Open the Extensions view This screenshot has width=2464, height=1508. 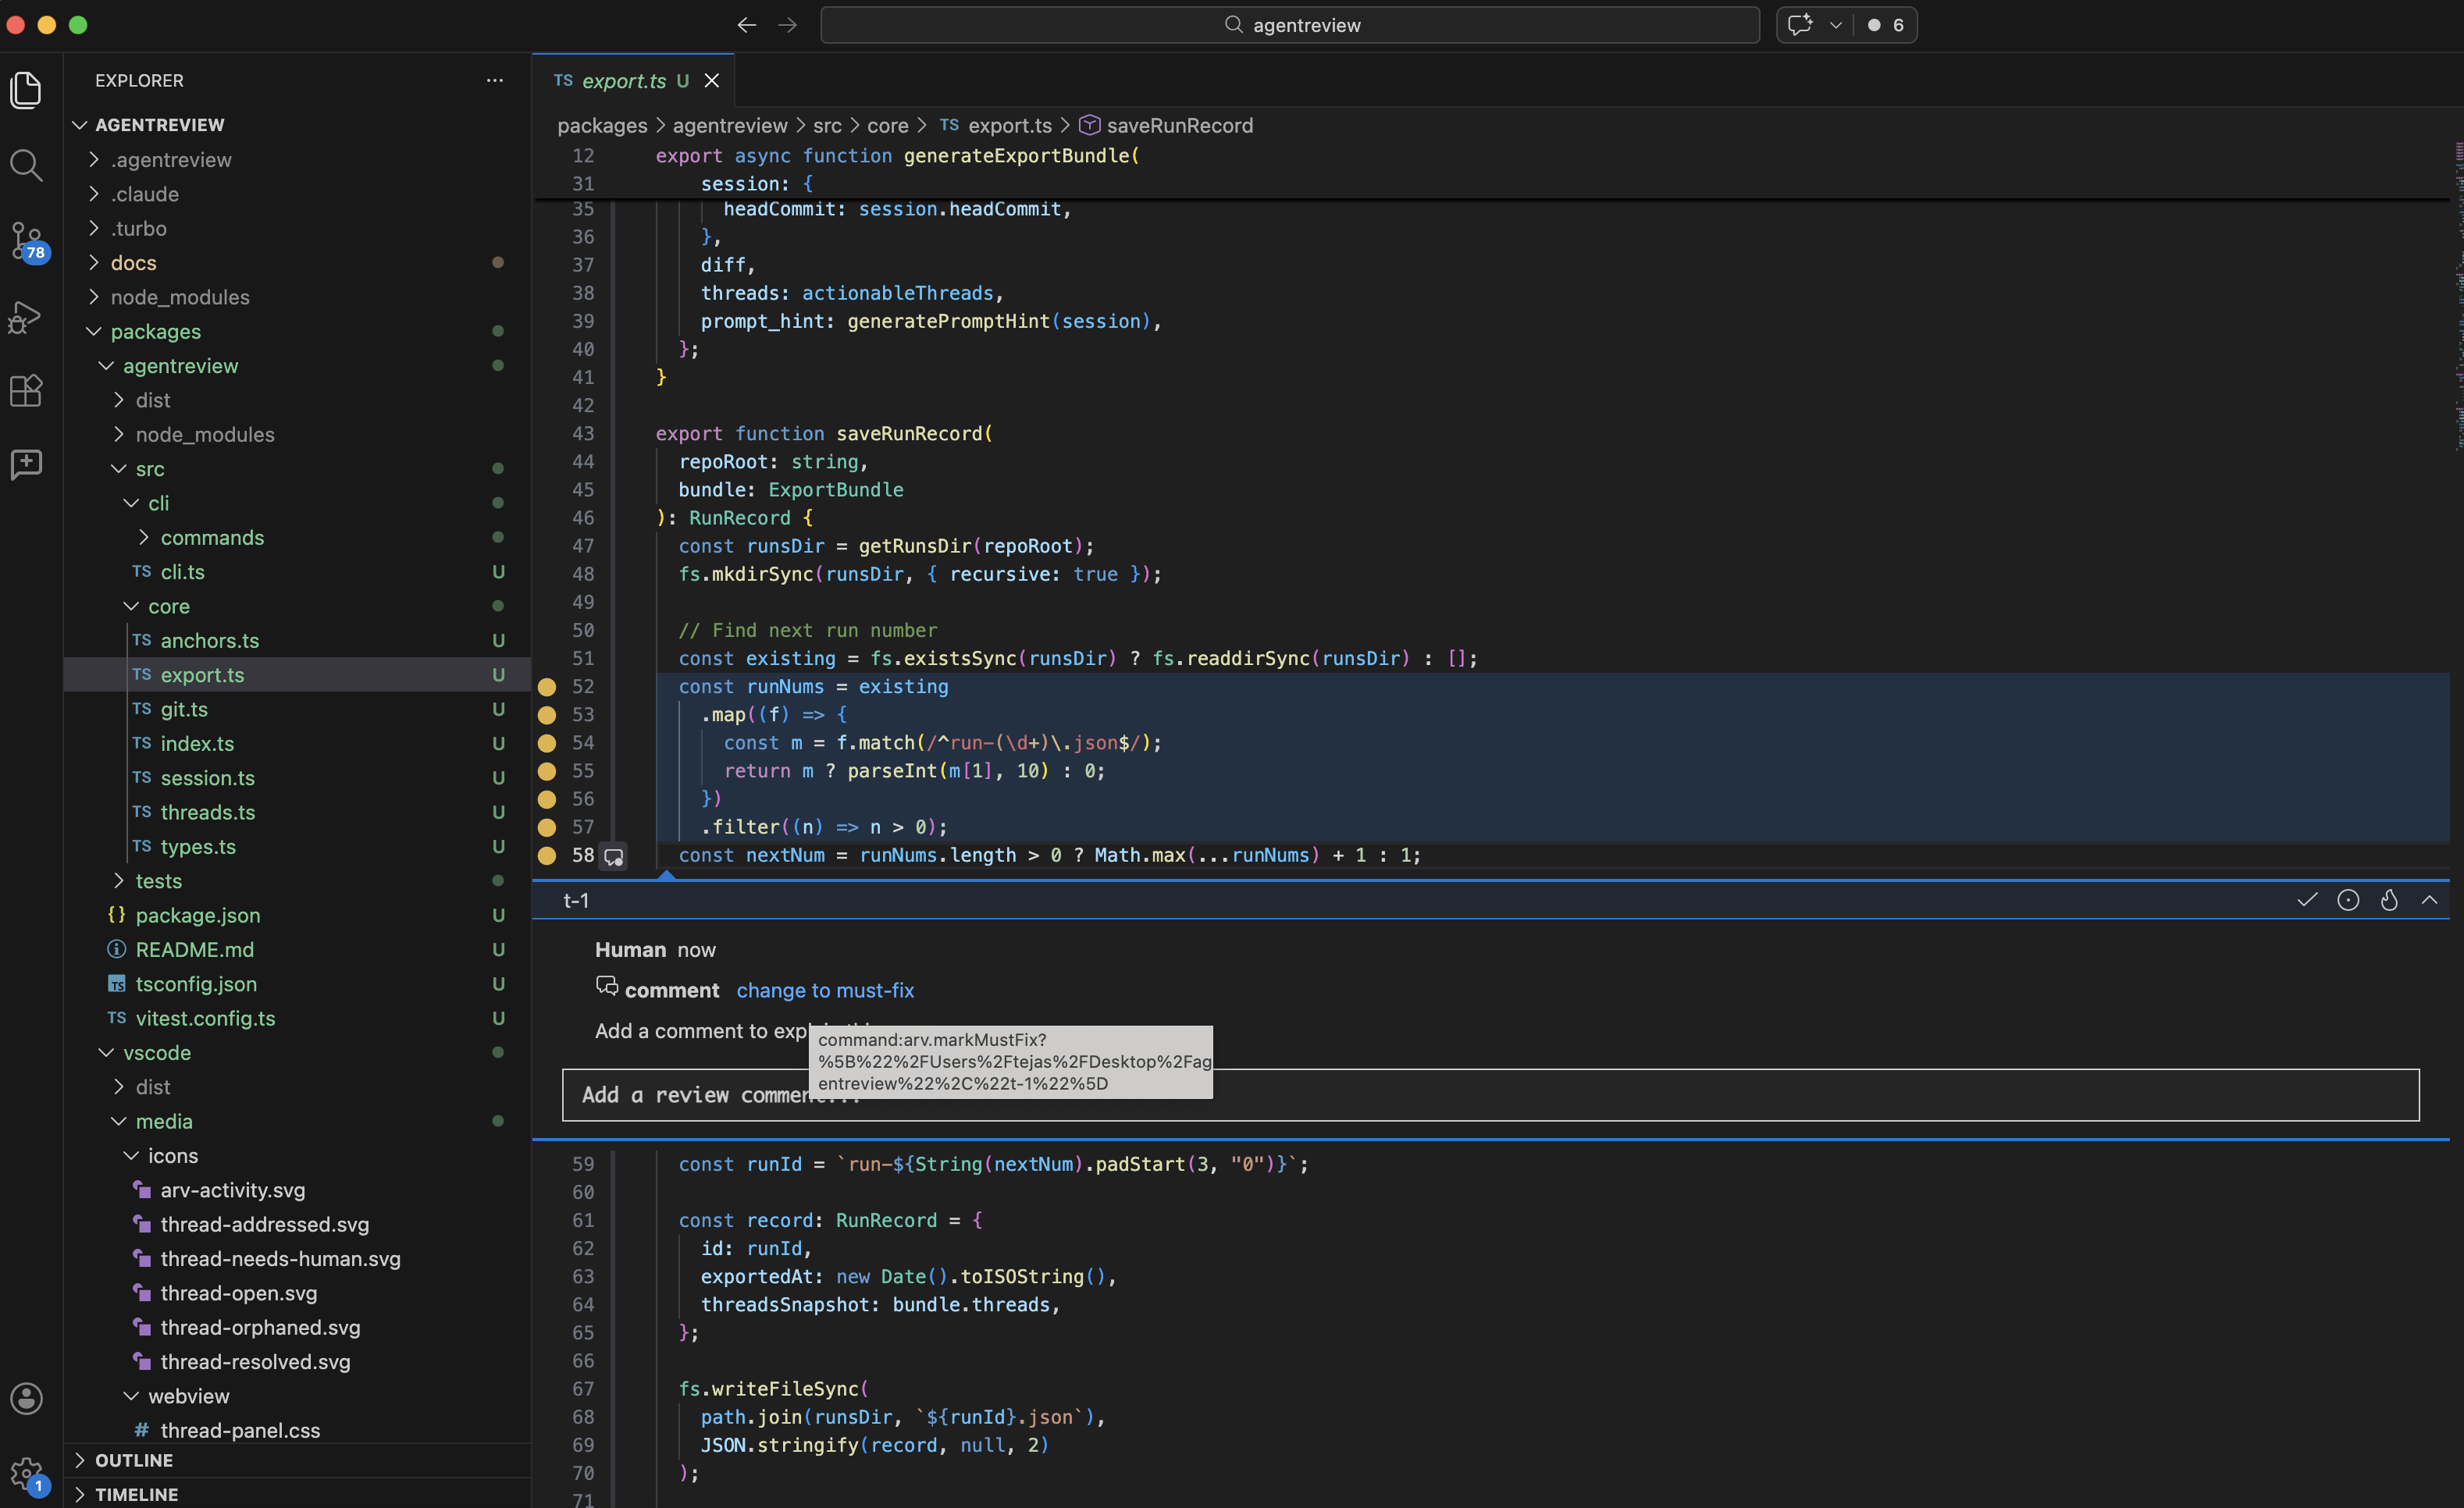tap(26, 391)
